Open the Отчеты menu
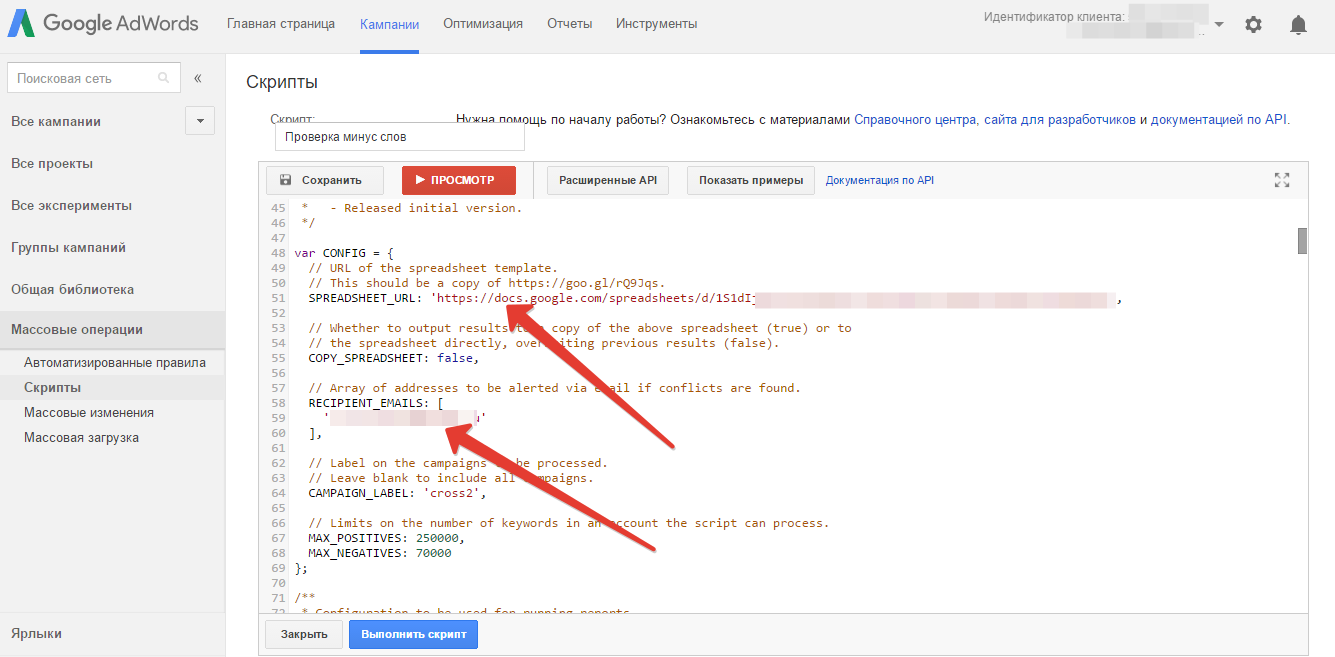 pyautogui.click(x=569, y=24)
